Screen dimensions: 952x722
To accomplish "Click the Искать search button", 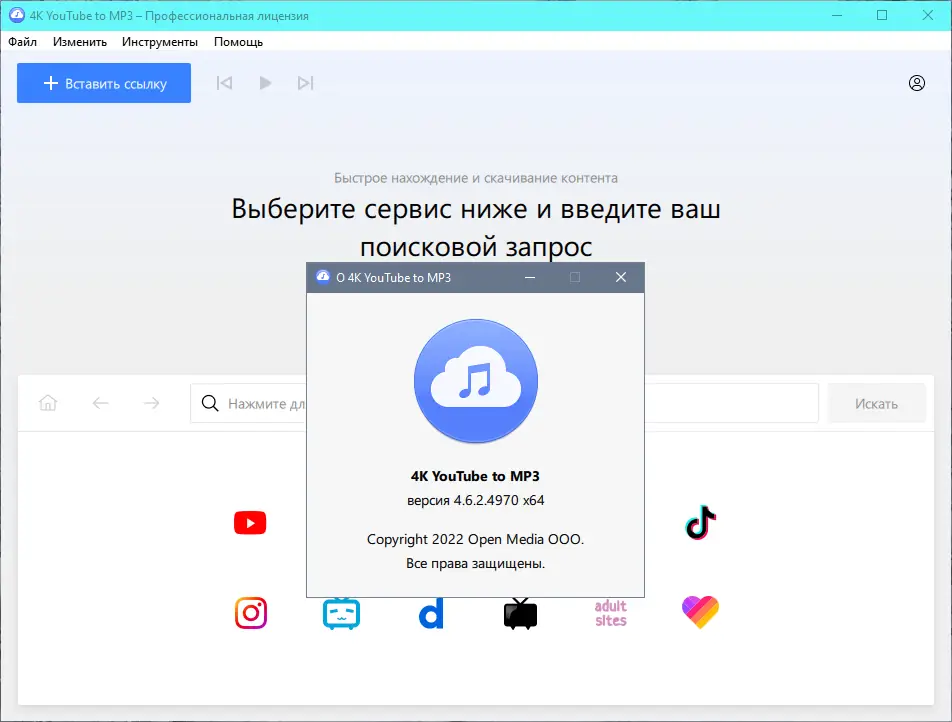I will 876,403.
